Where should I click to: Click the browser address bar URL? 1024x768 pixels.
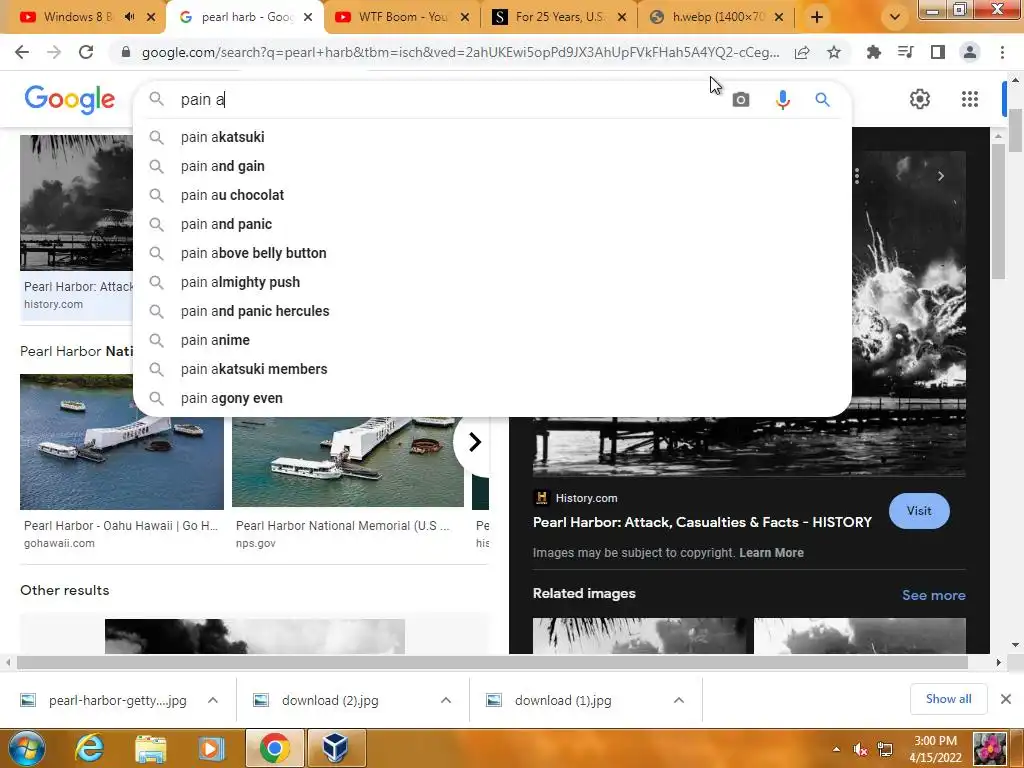tap(460, 52)
